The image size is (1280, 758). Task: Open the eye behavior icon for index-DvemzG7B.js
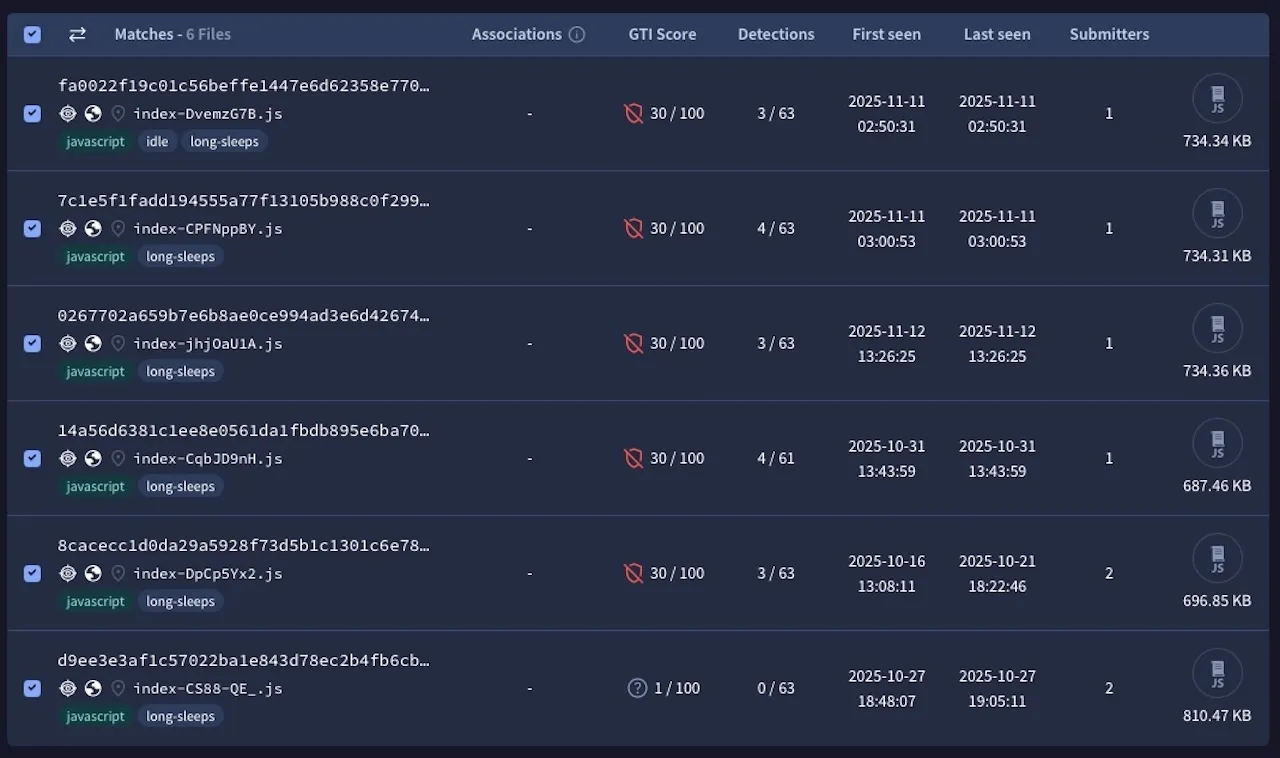pos(67,113)
